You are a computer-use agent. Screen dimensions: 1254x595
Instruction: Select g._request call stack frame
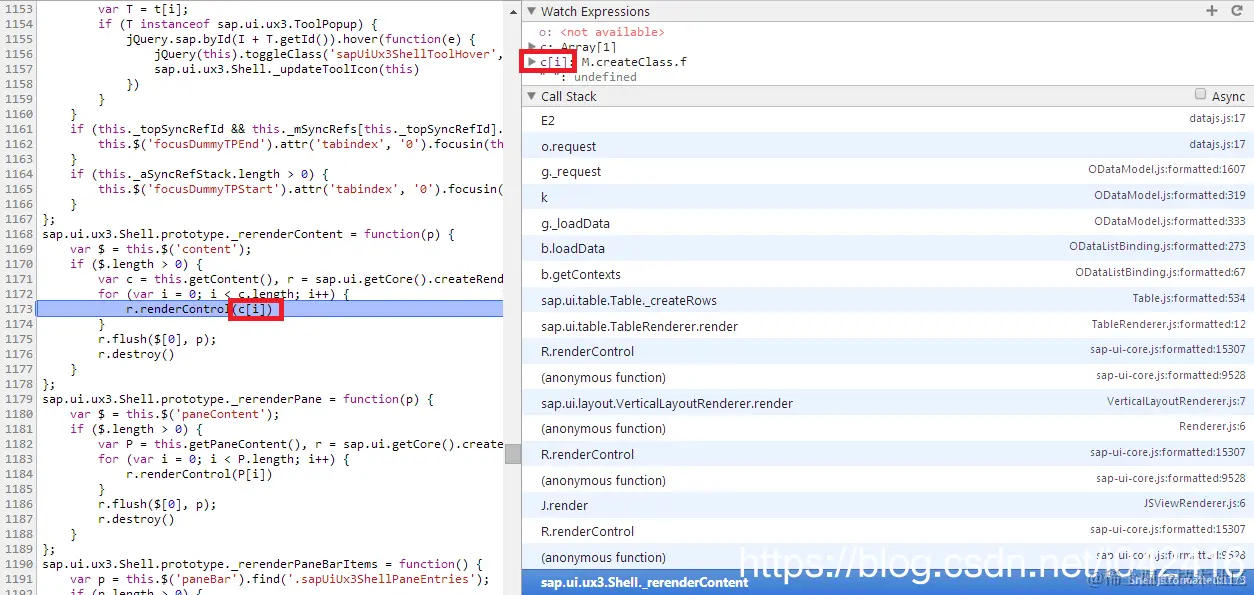click(x=887, y=172)
